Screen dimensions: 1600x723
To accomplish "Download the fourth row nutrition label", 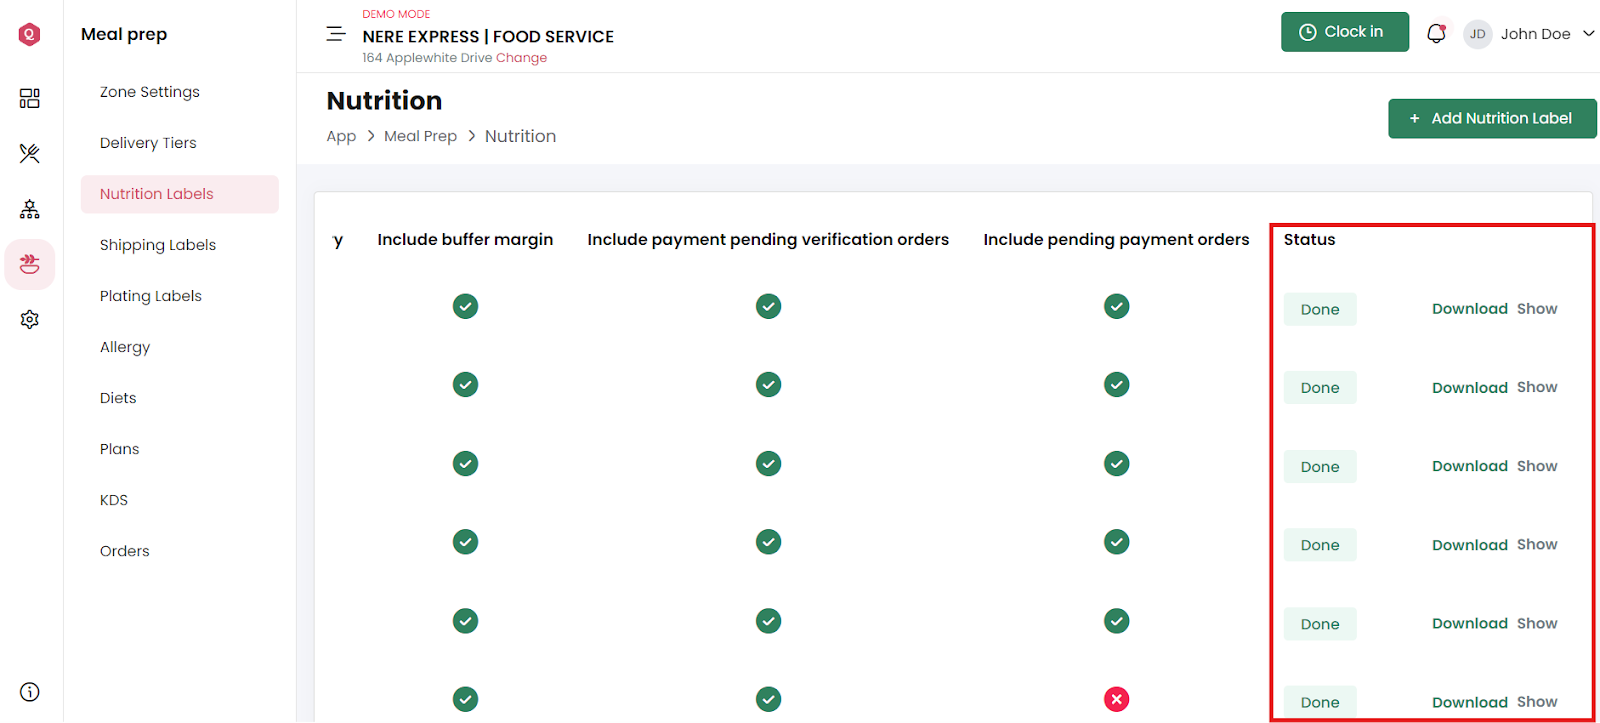I will 1470,545.
